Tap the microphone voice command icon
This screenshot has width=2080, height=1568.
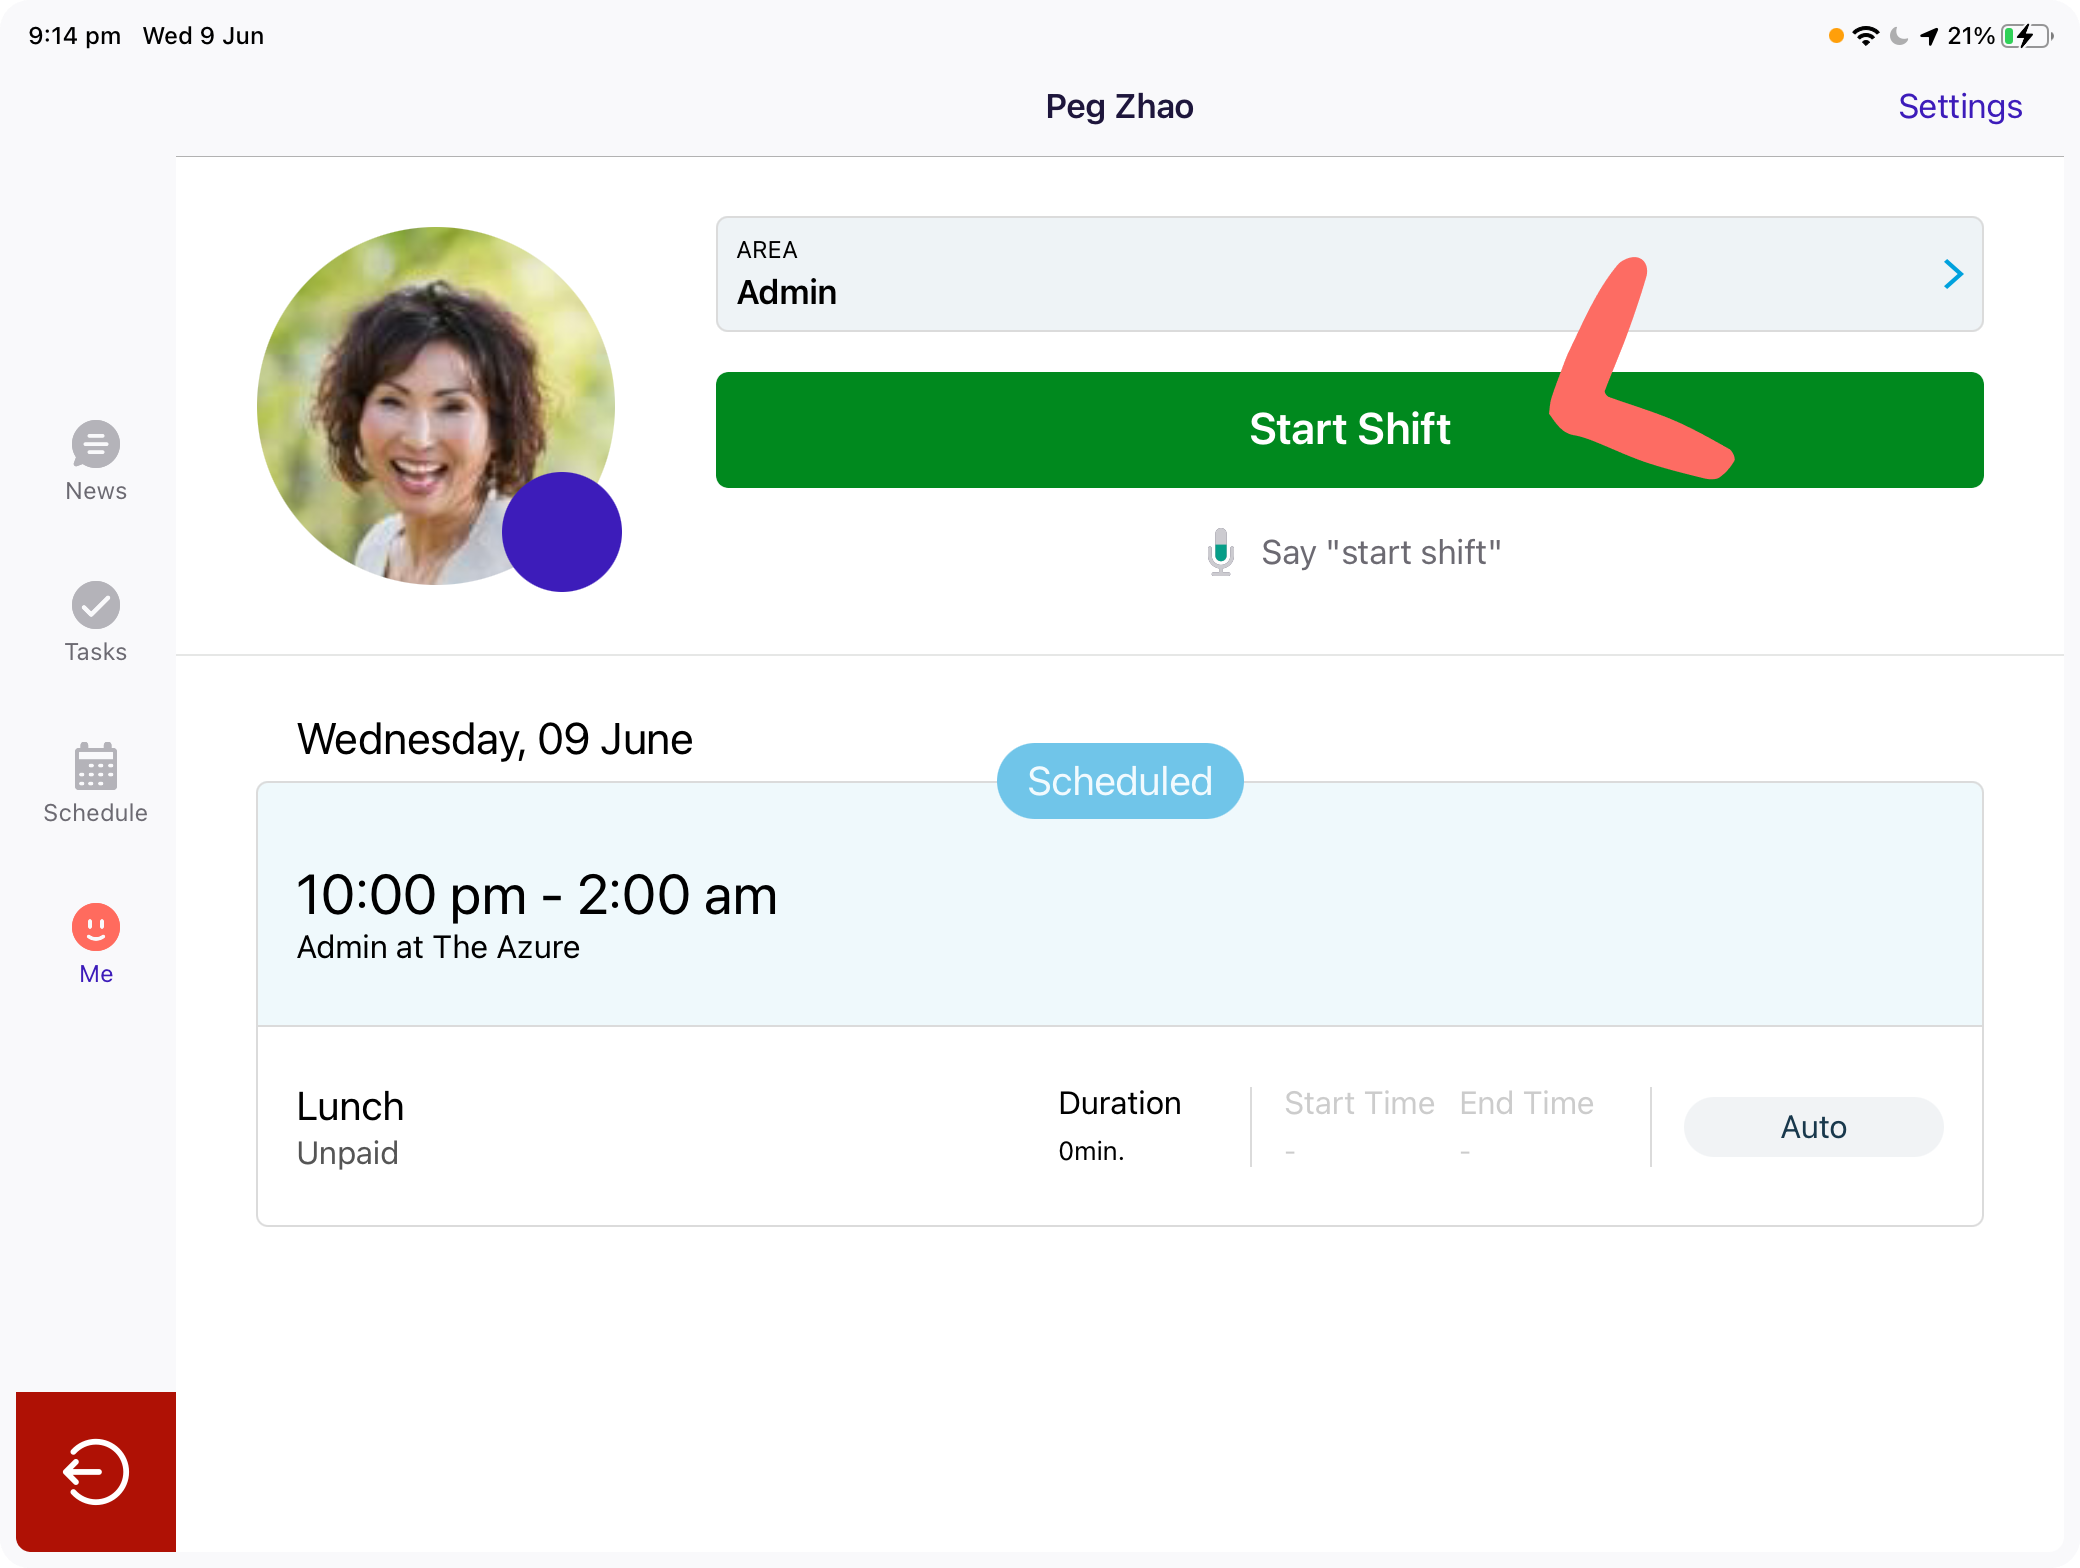(1220, 551)
